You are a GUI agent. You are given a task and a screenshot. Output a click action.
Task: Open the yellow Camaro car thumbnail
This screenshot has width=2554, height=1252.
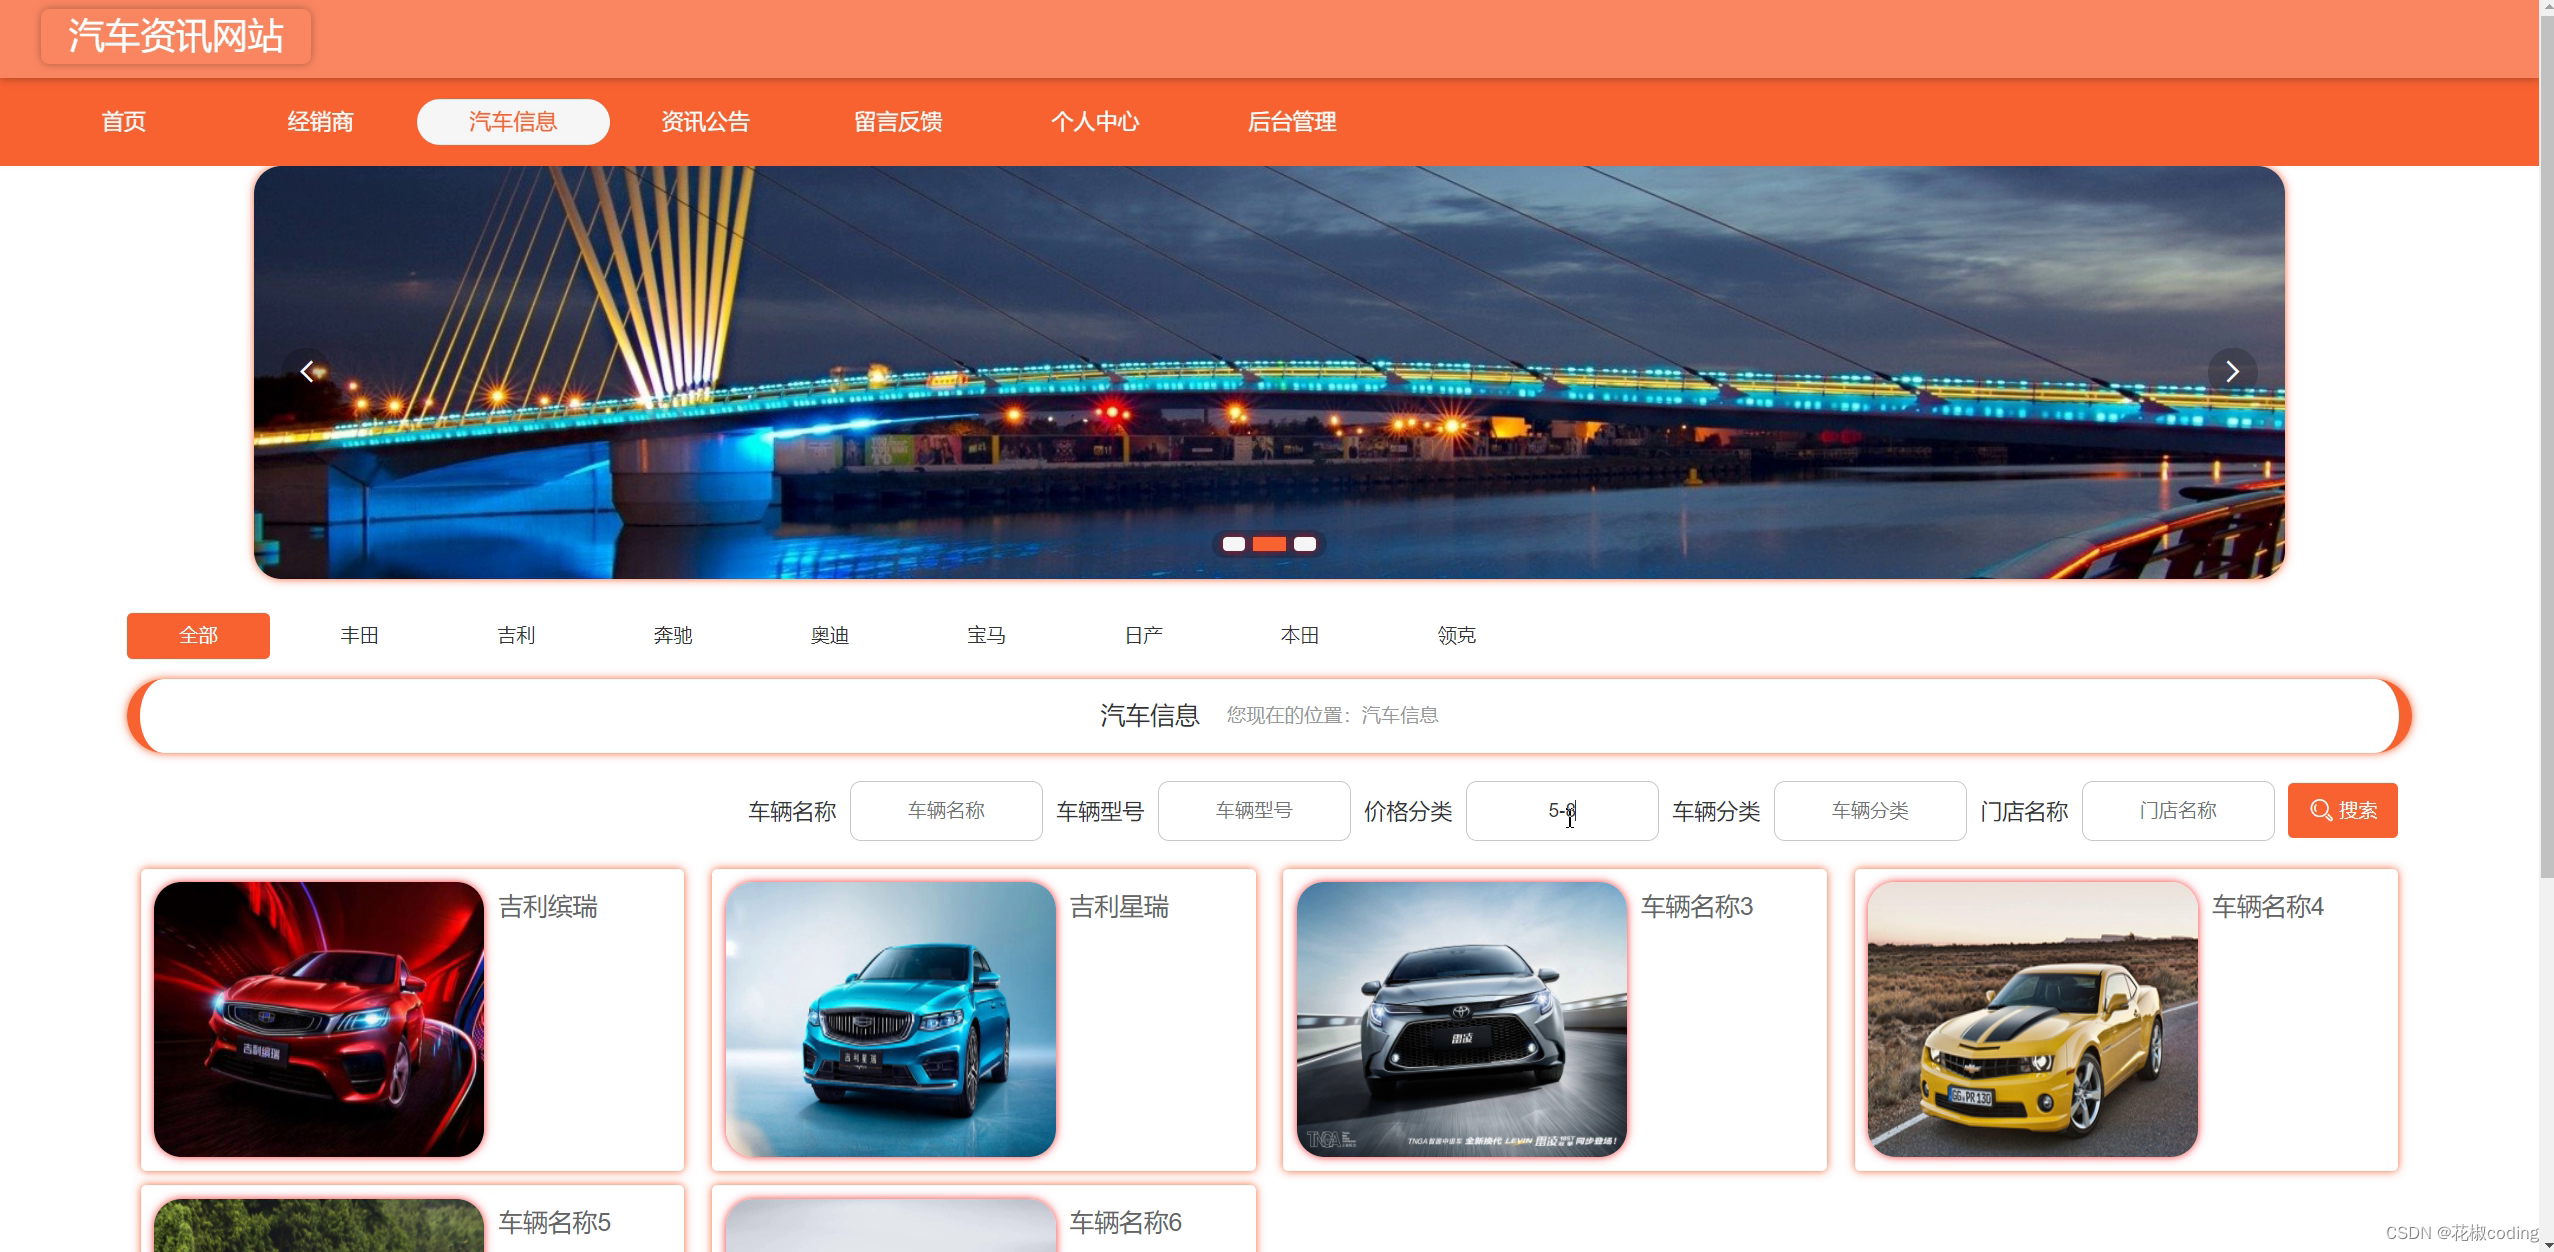(x=2032, y=1018)
